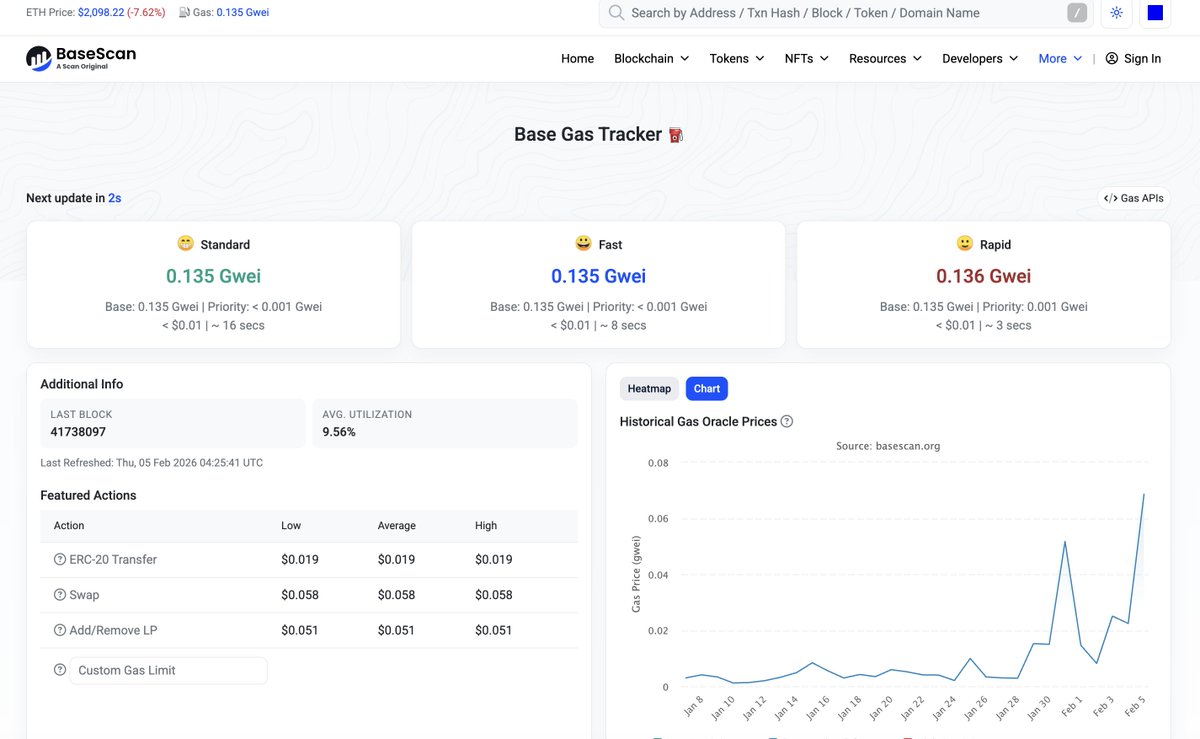
Task: Click the Standard 0.135 Gwei value
Action: pos(213,276)
